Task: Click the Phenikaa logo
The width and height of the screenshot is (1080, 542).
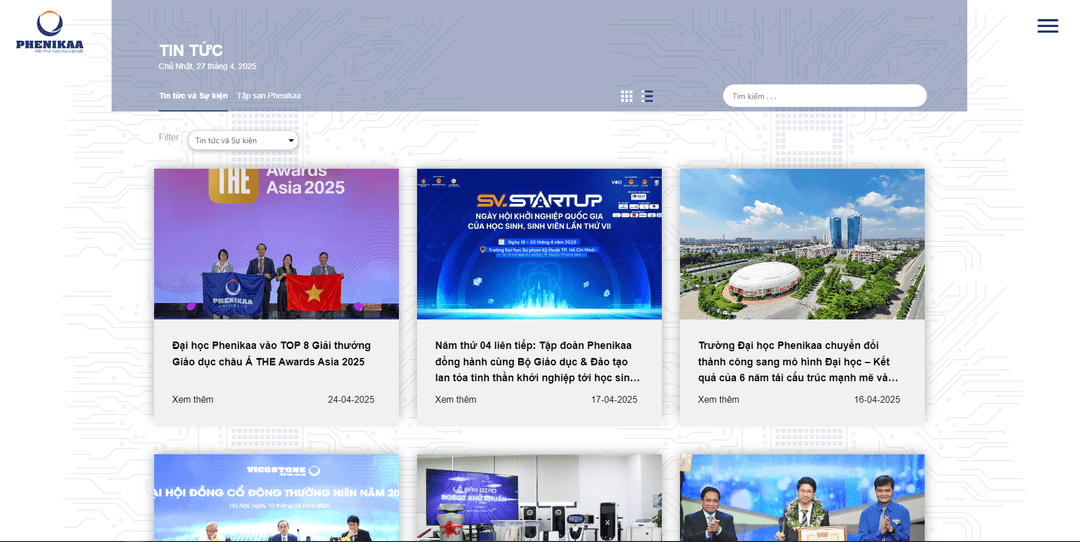Action: pyautogui.click(x=50, y=31)
